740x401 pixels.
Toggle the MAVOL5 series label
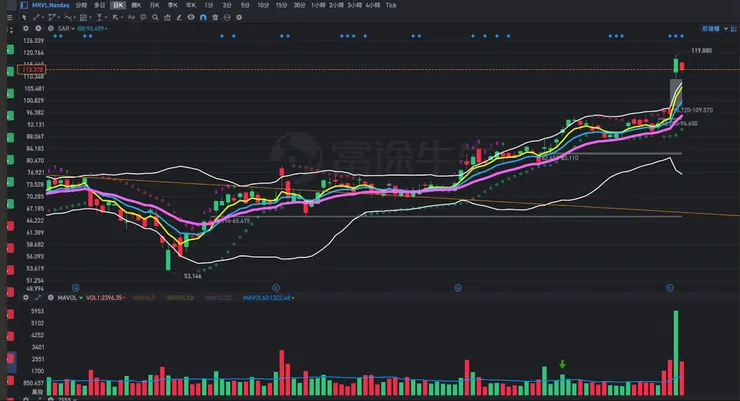[x=144, y=298]
